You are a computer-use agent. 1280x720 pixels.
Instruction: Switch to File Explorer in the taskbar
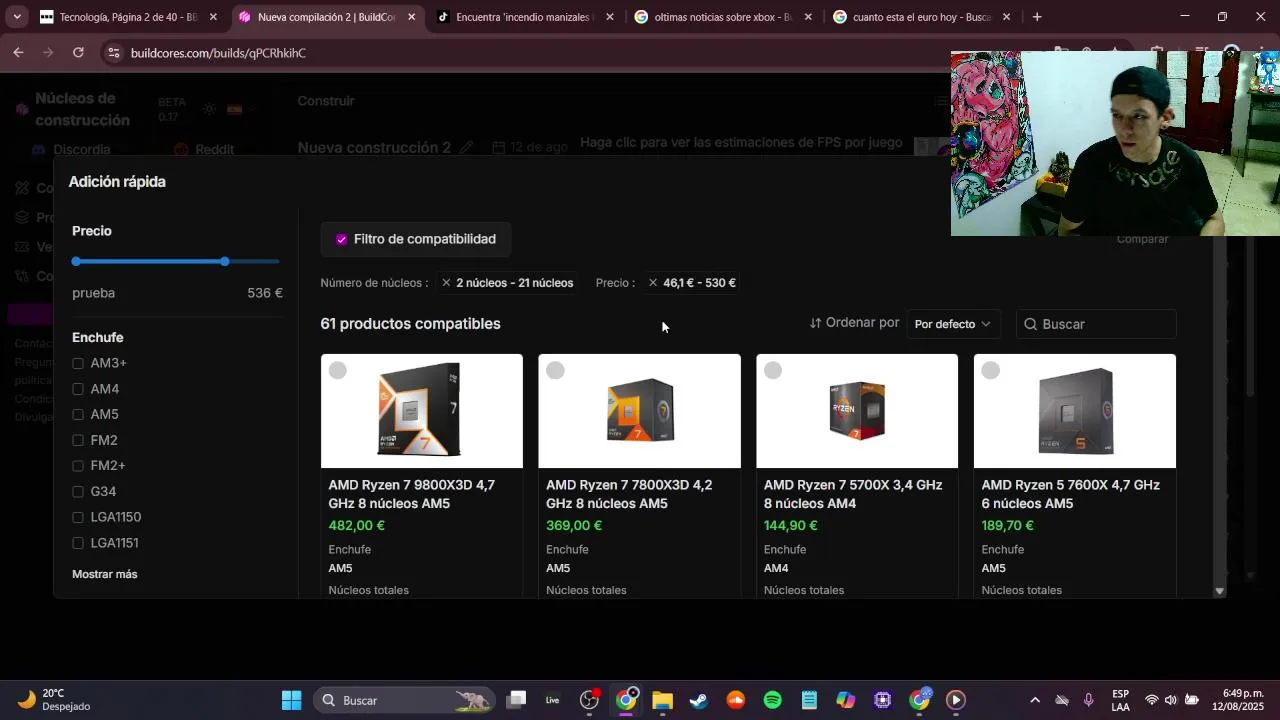[662, 700]
